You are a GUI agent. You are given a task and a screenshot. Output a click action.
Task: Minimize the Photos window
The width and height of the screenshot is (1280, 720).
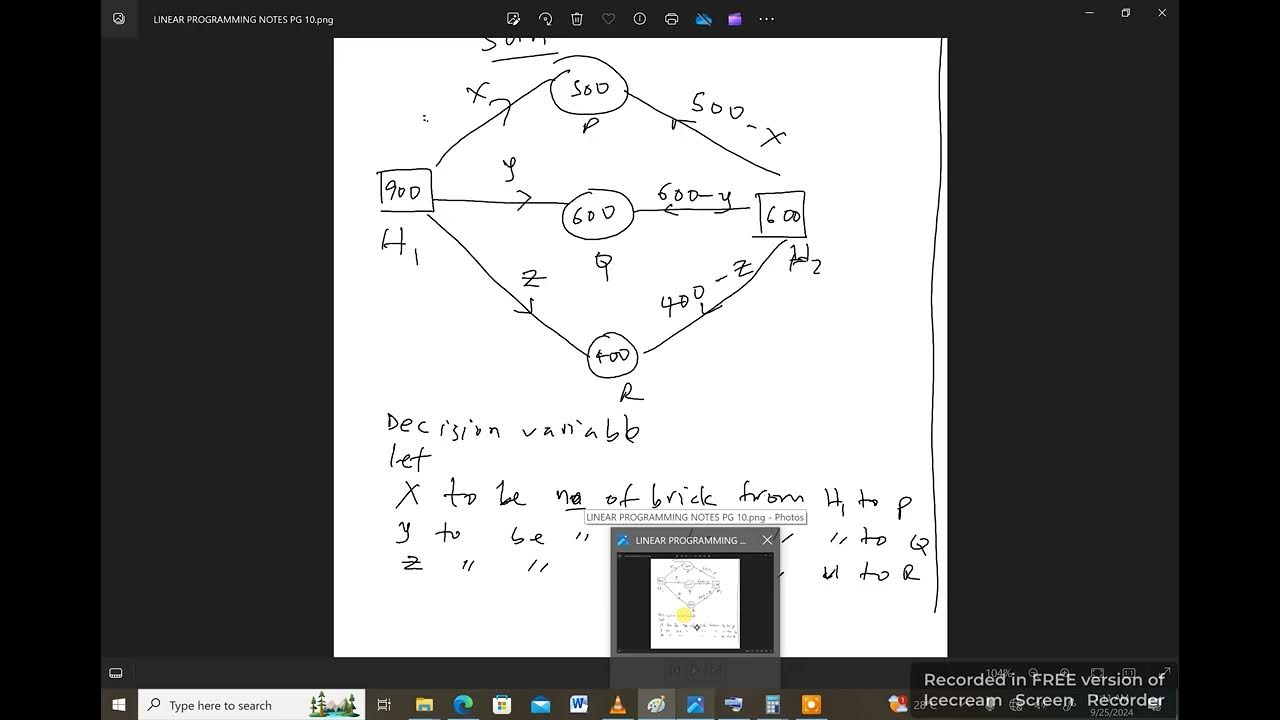coord(1089,13)
